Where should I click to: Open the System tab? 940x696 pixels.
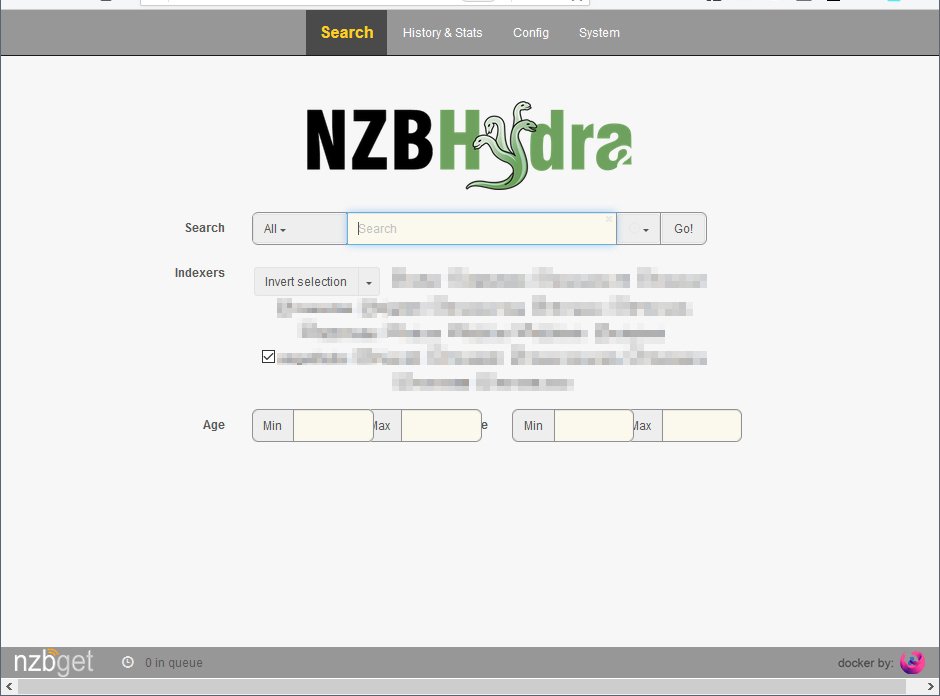[x=599, y=32]
